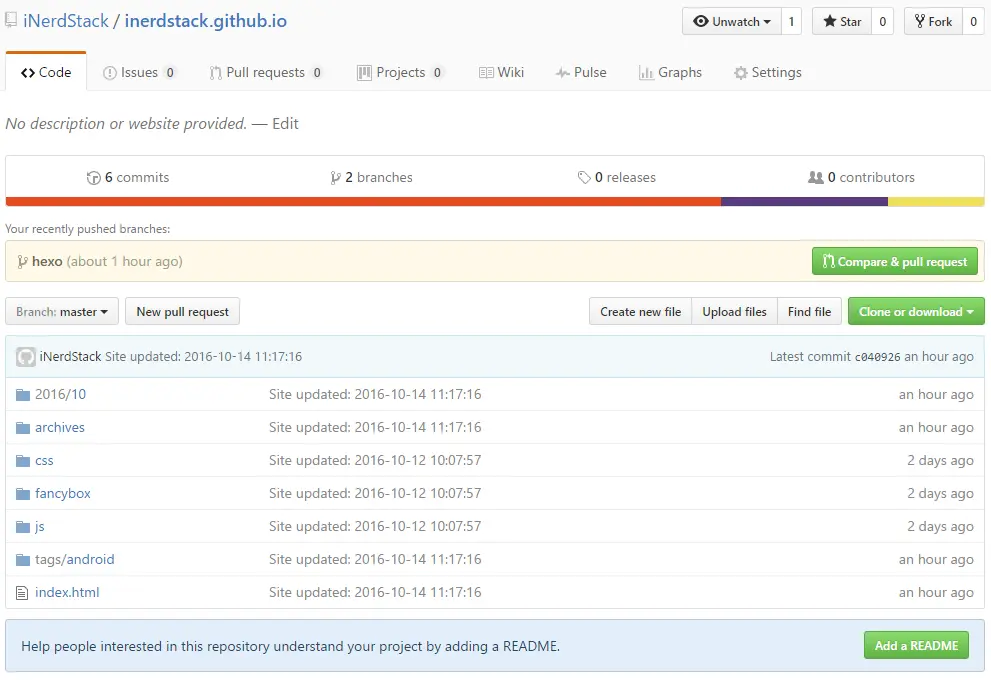Click the commits history clock icon
This screenshot has width=991, height=680.
pyautogui.click(x=94, y=178)
